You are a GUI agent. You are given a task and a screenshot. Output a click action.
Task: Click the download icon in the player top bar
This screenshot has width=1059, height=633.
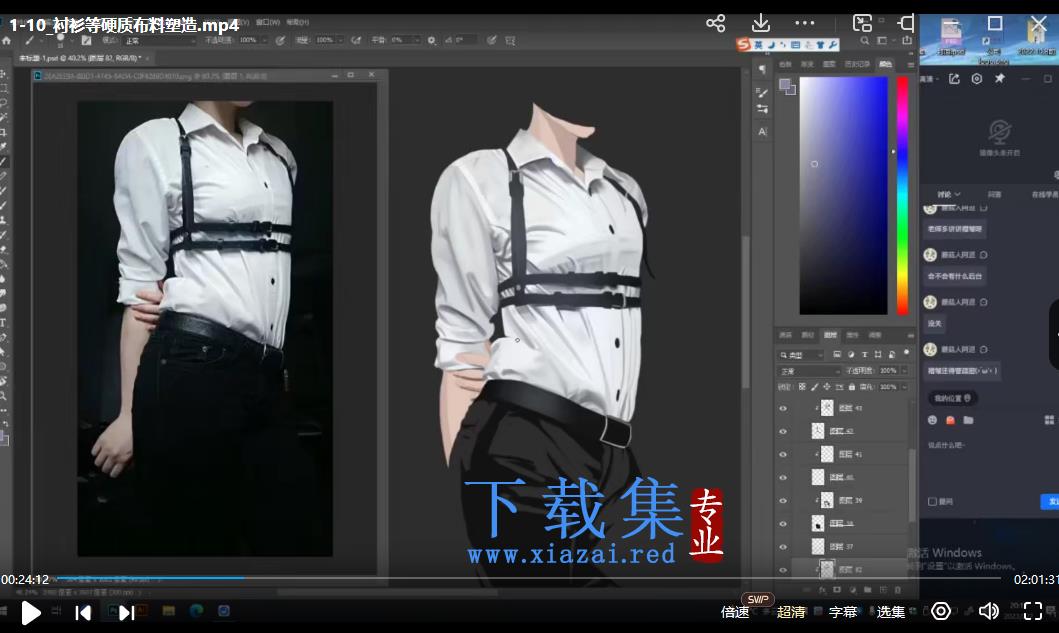(x=760, y=24)
